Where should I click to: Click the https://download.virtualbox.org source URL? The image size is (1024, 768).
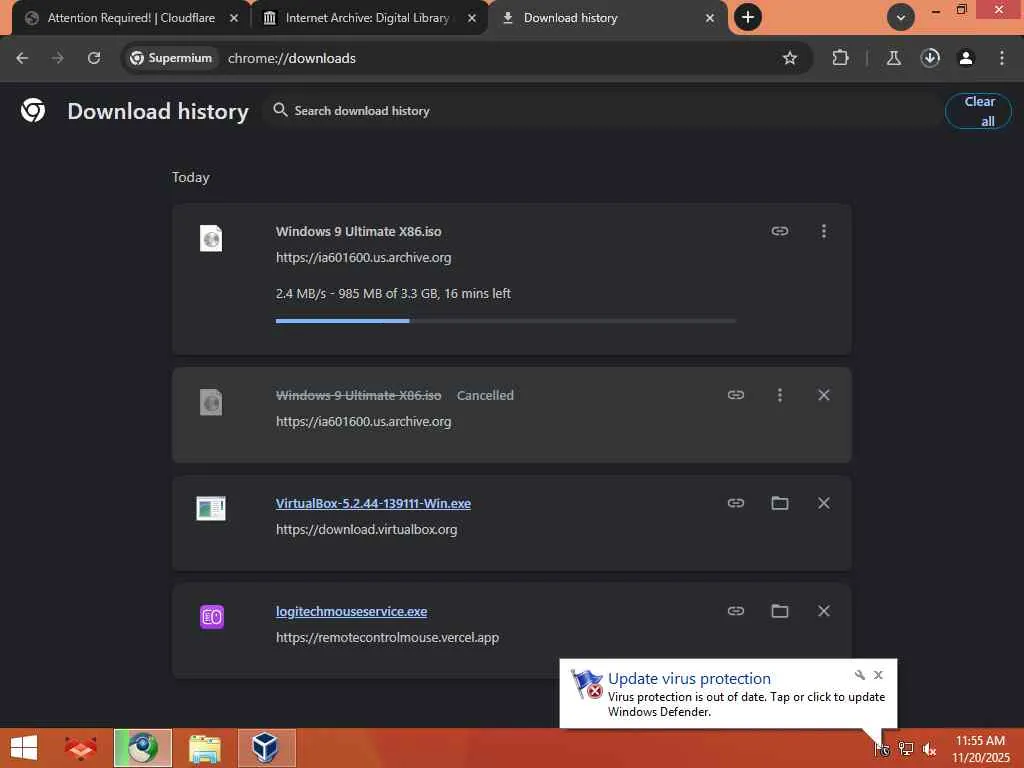click(366, 530)
